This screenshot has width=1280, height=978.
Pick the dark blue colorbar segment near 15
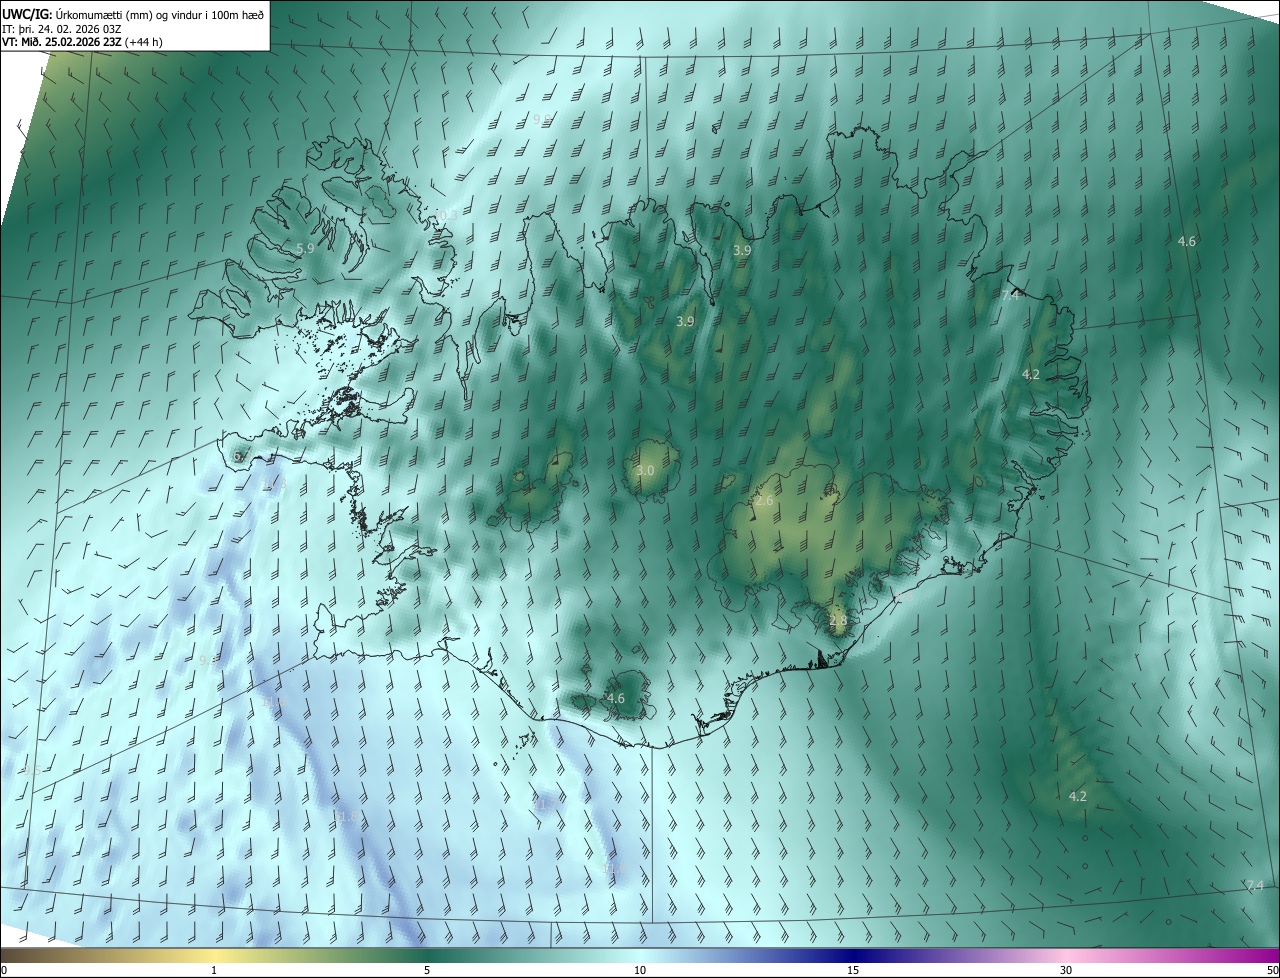pos(853,956)
